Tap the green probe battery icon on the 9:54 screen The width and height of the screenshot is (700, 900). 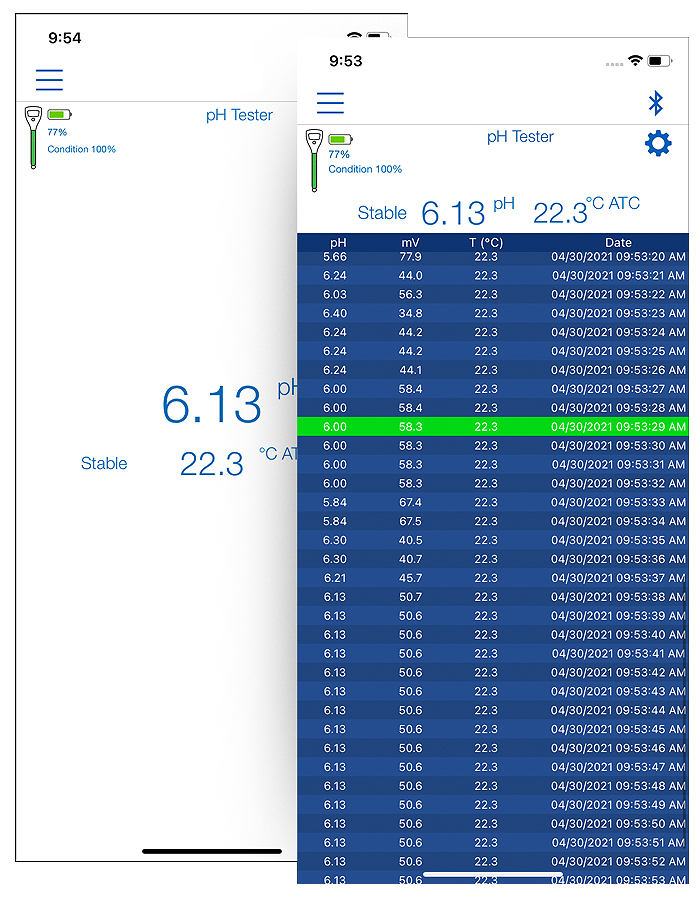pyautogui.click(x=60, y=115)
